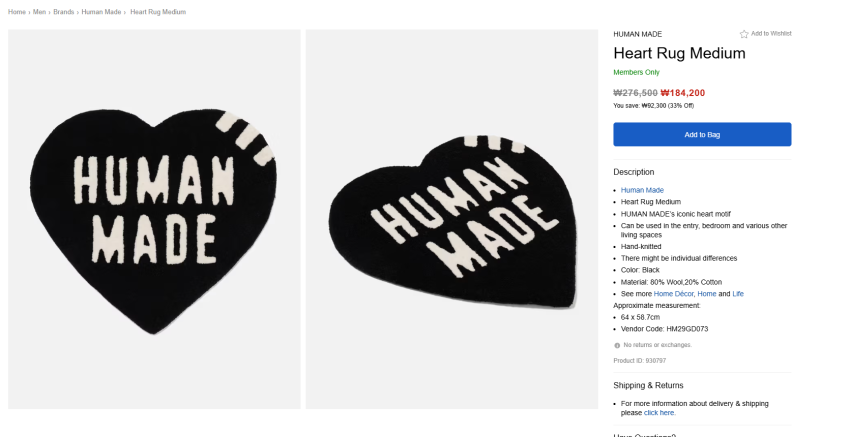Click the wishlist star icon
850x437 pixels.
(x=744, y=34)
